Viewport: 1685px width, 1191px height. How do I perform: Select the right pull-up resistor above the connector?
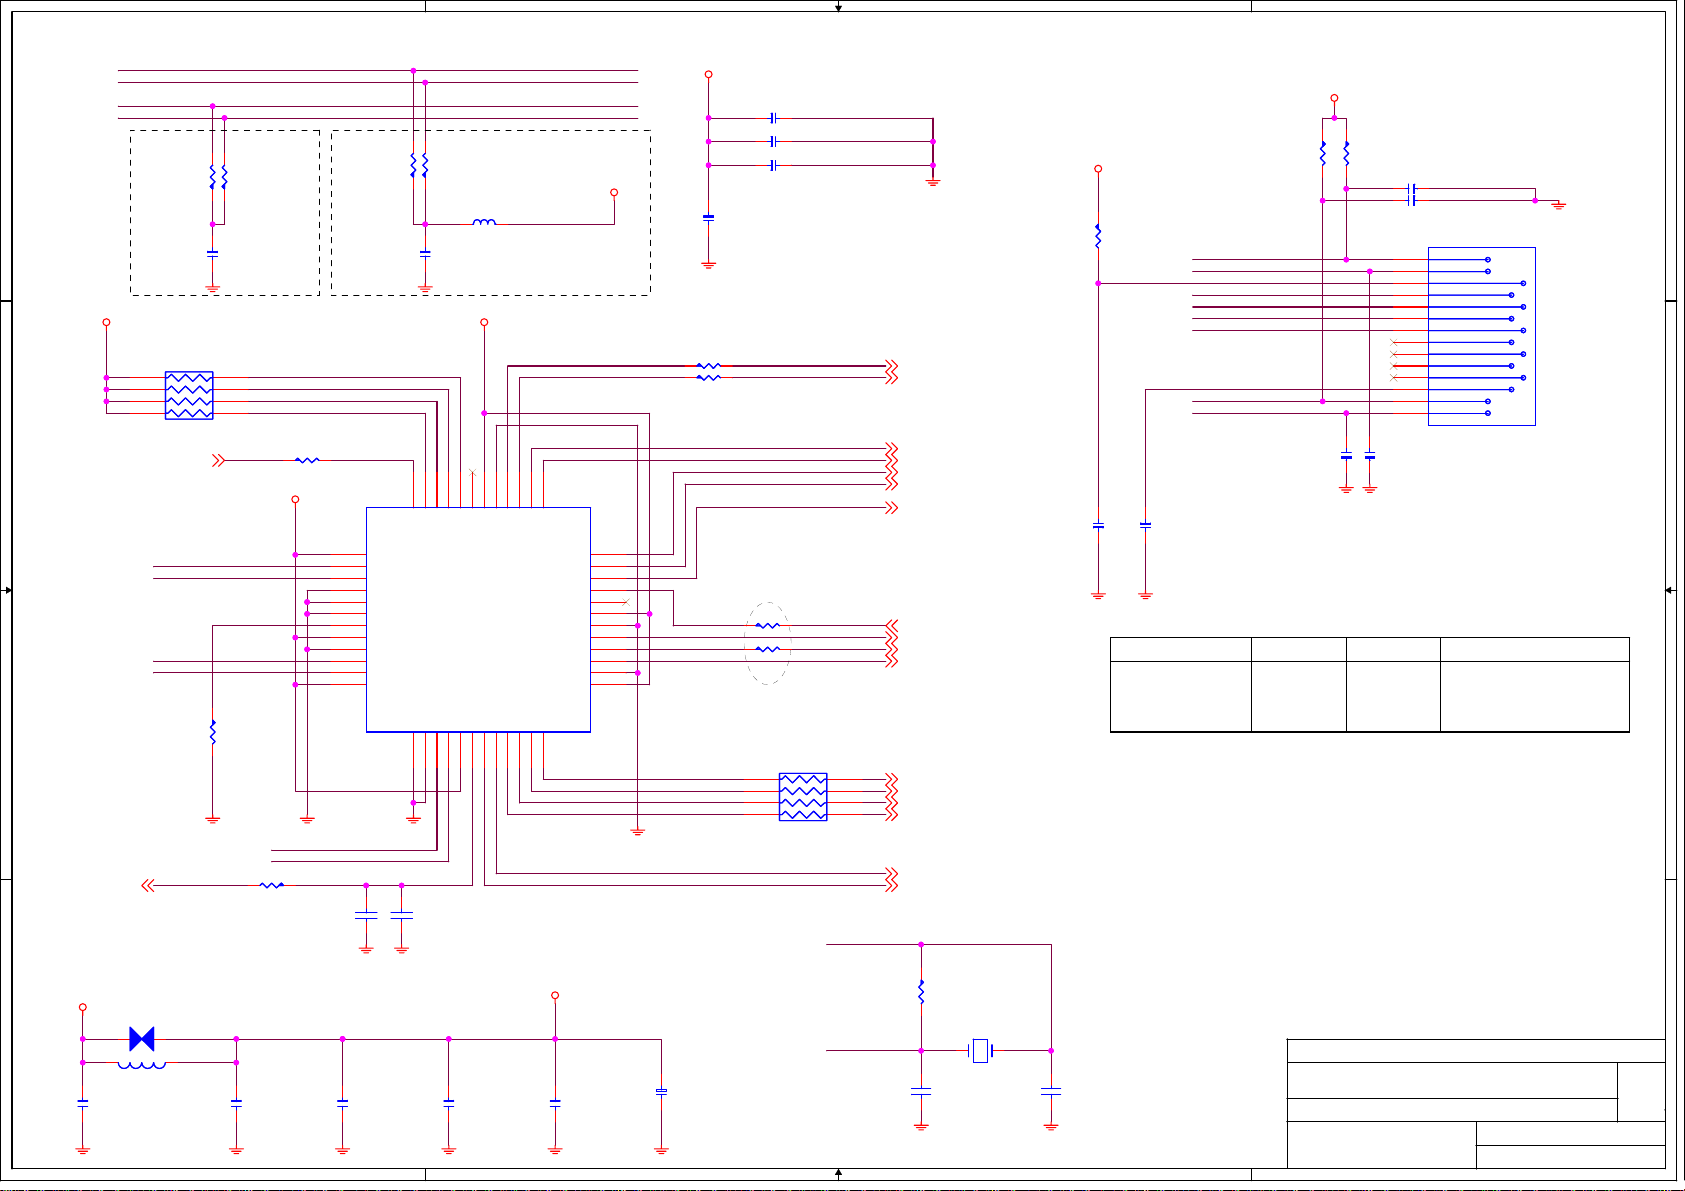pyautogui.click(x=1346, y=153)
